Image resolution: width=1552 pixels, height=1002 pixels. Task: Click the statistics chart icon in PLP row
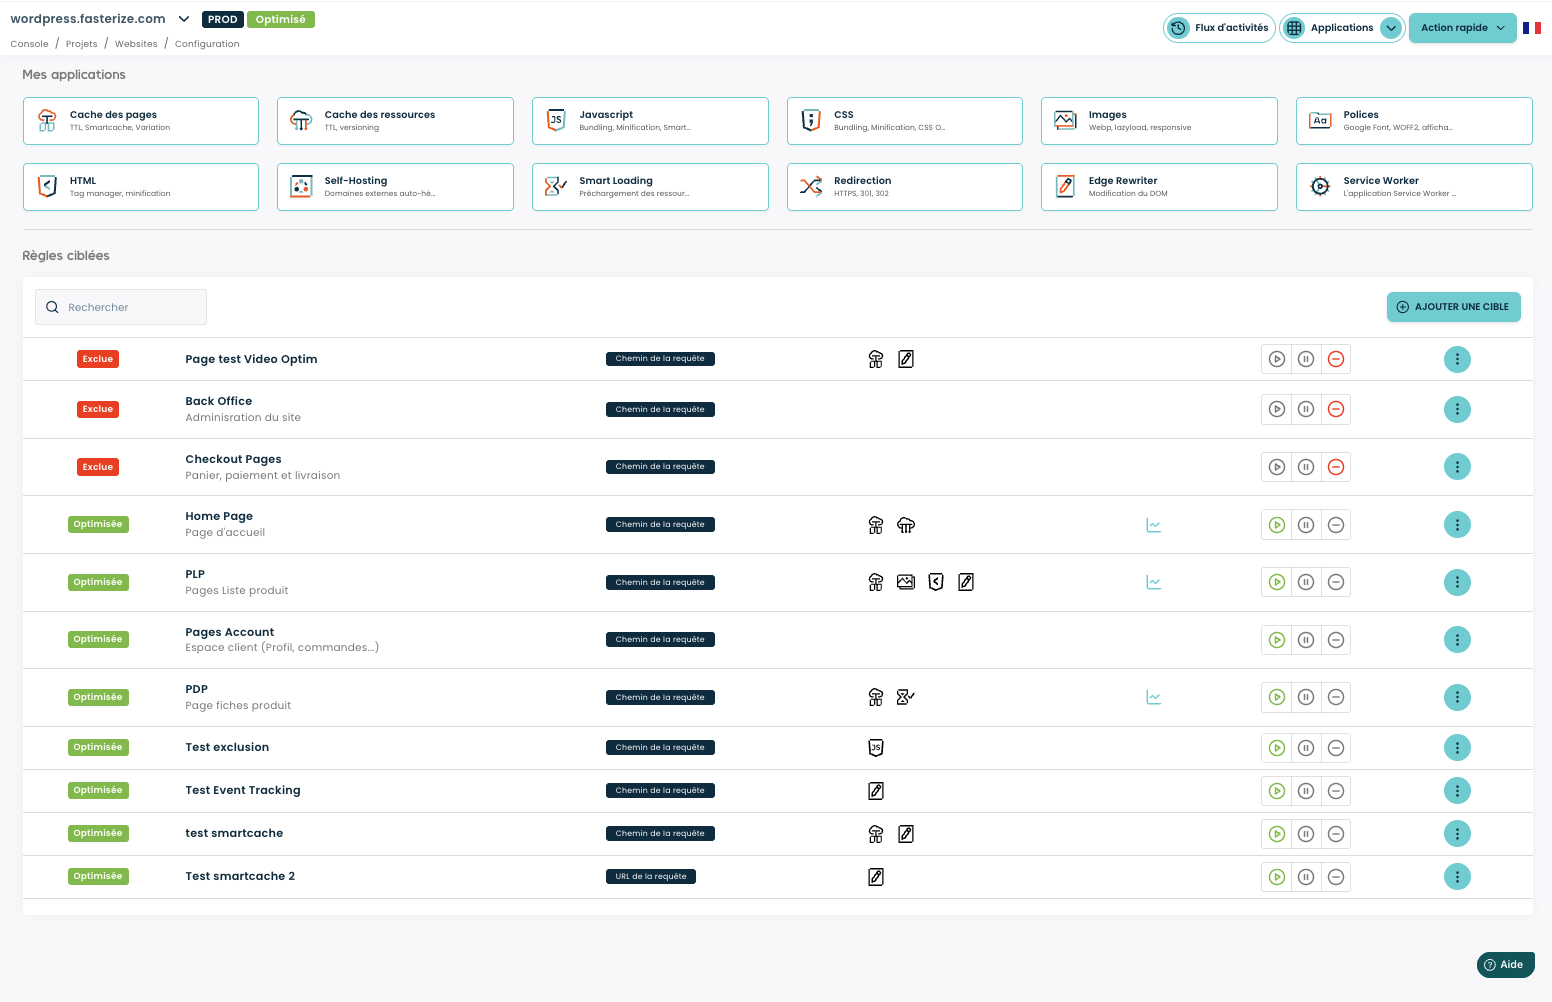point(1154,582)
